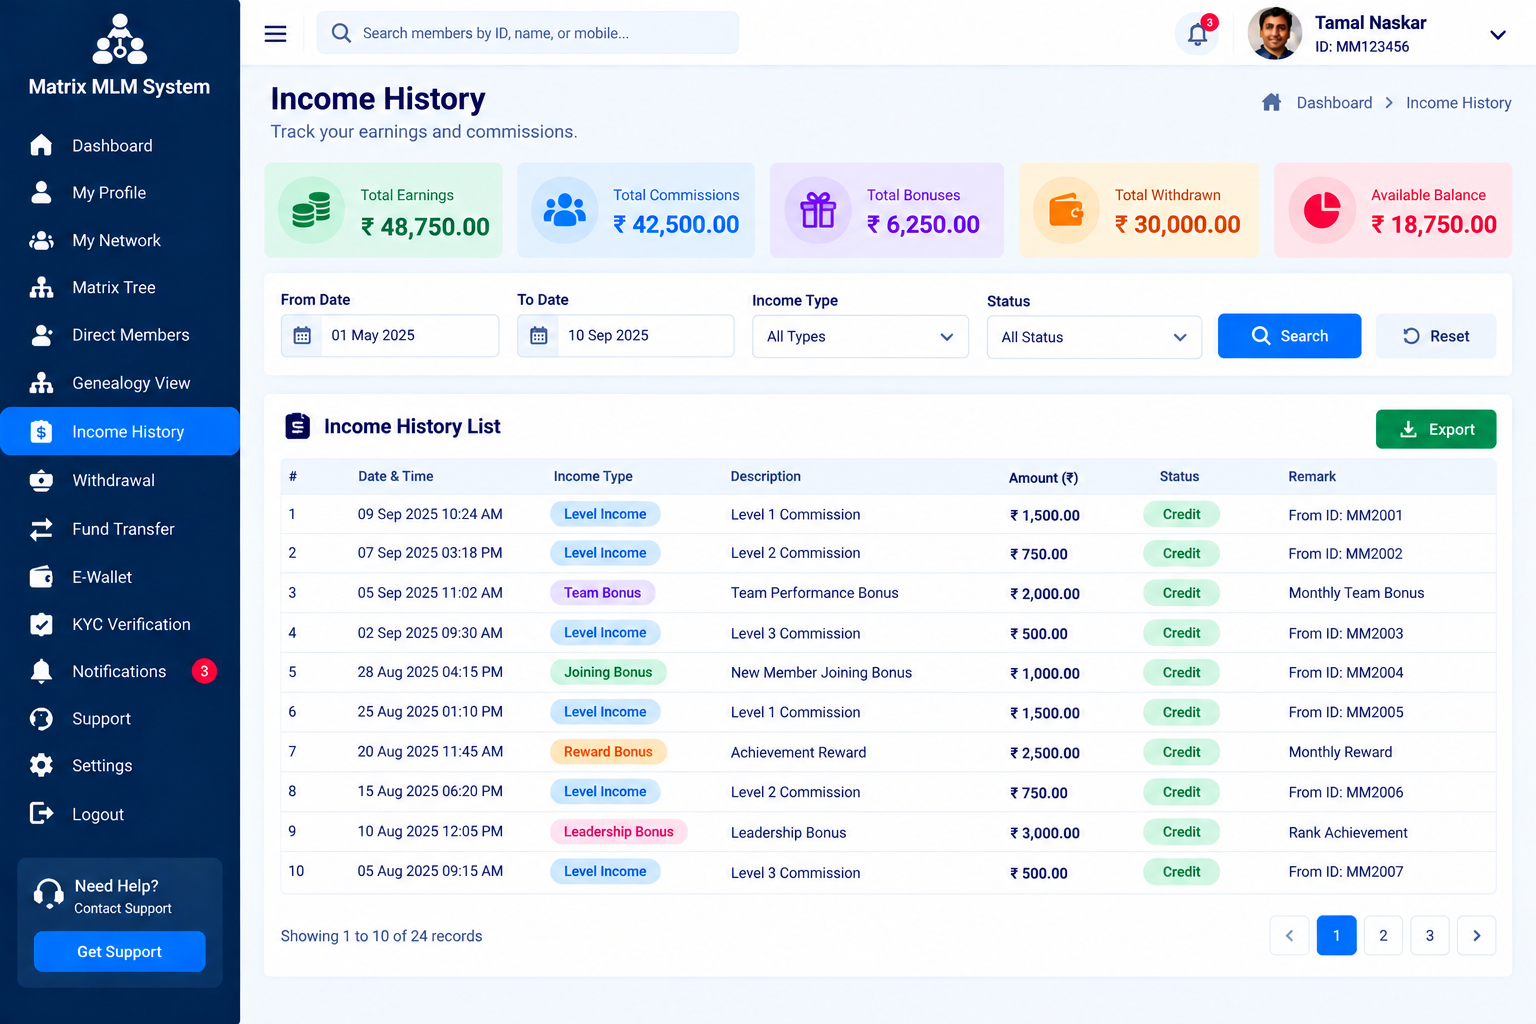Screen dimensions: 1536x1024
Task: Click the Reward Bonus income type tag
Action: [608, 752]
